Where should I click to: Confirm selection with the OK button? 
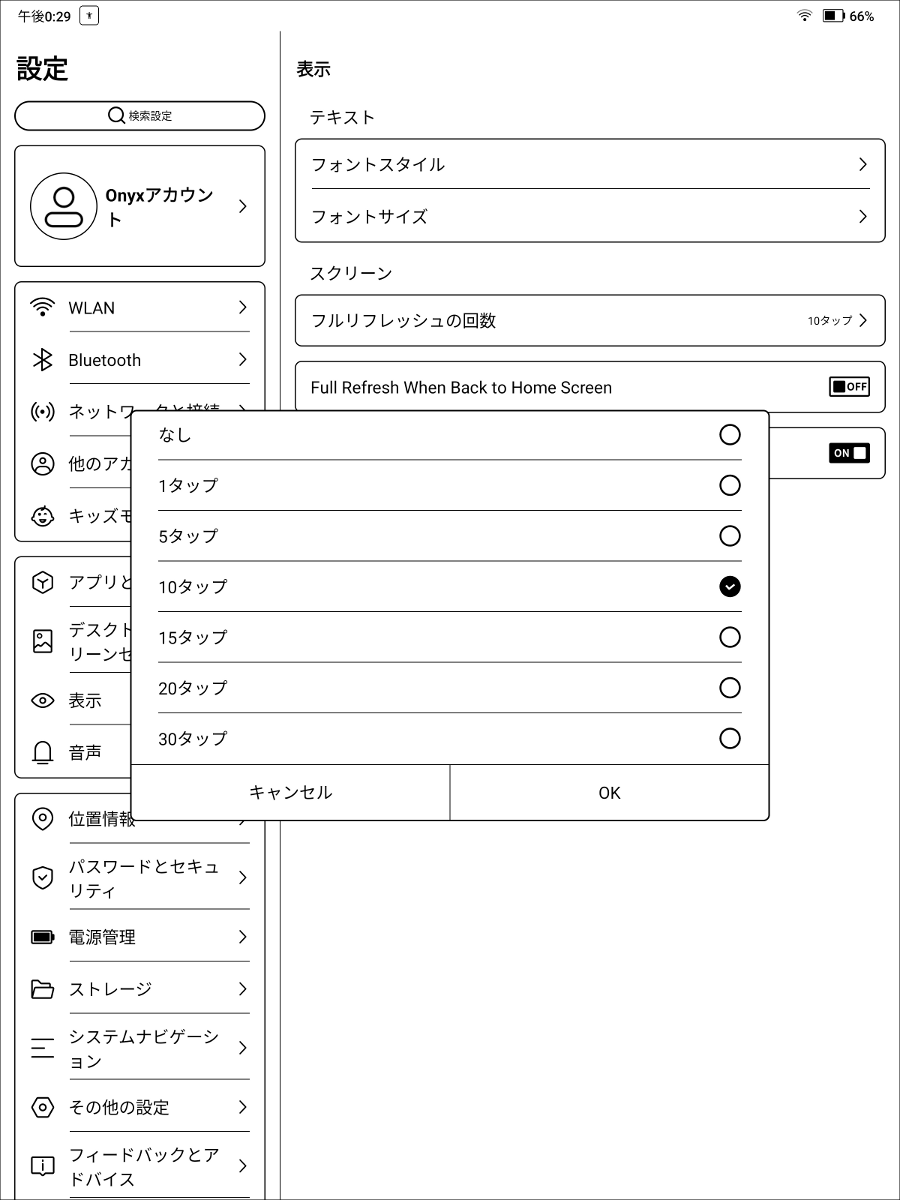pyautogui.click(x=609, y=792)
